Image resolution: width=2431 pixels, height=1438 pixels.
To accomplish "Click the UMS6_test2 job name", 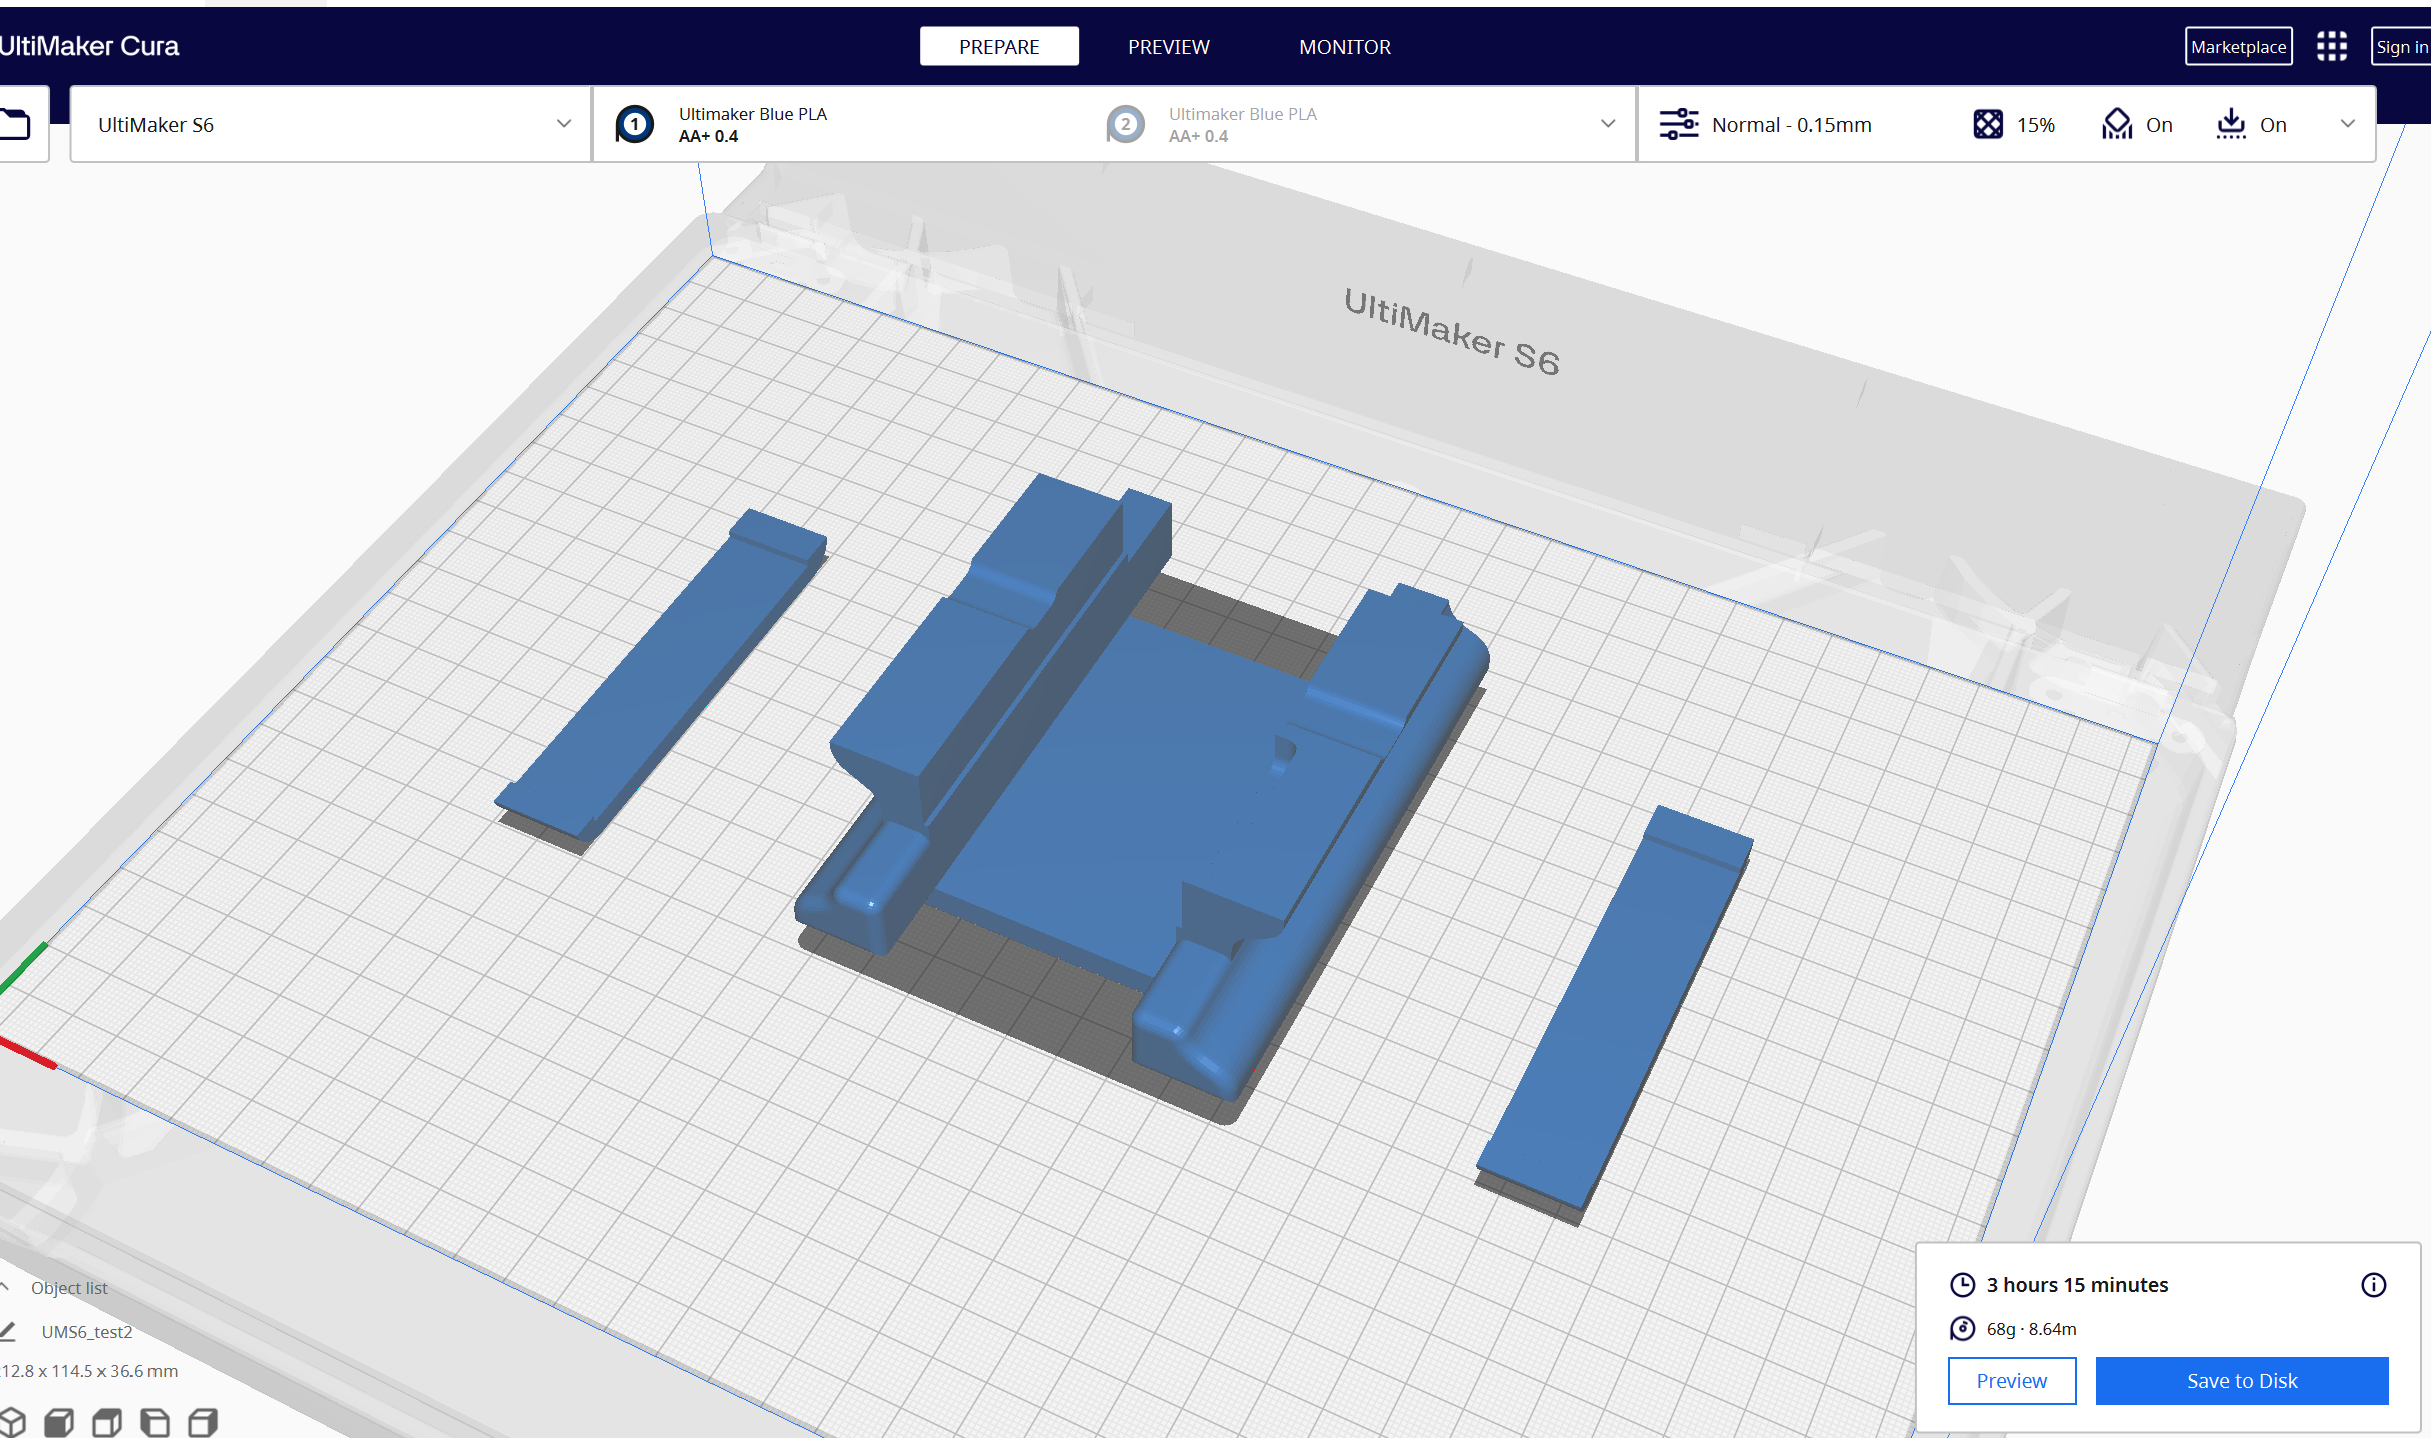I will (x=87, y=1332).
